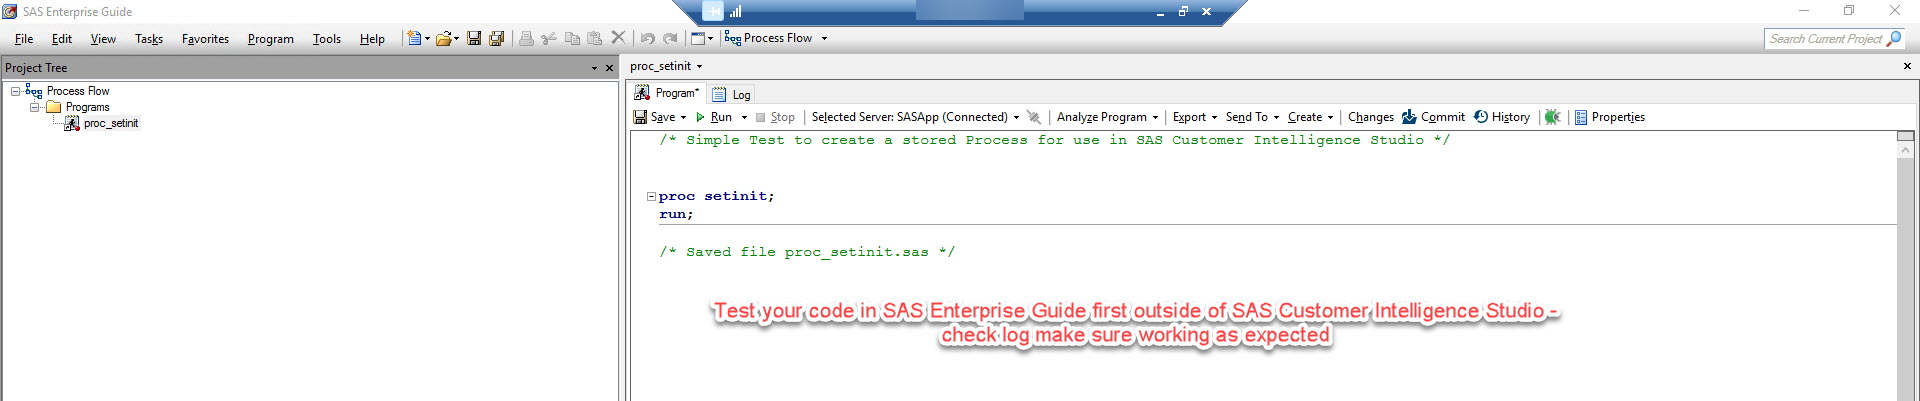The height and width of the screenshot is (401, 1920).
Task: Click the Save project floppy icon
Action: (474, 38)
